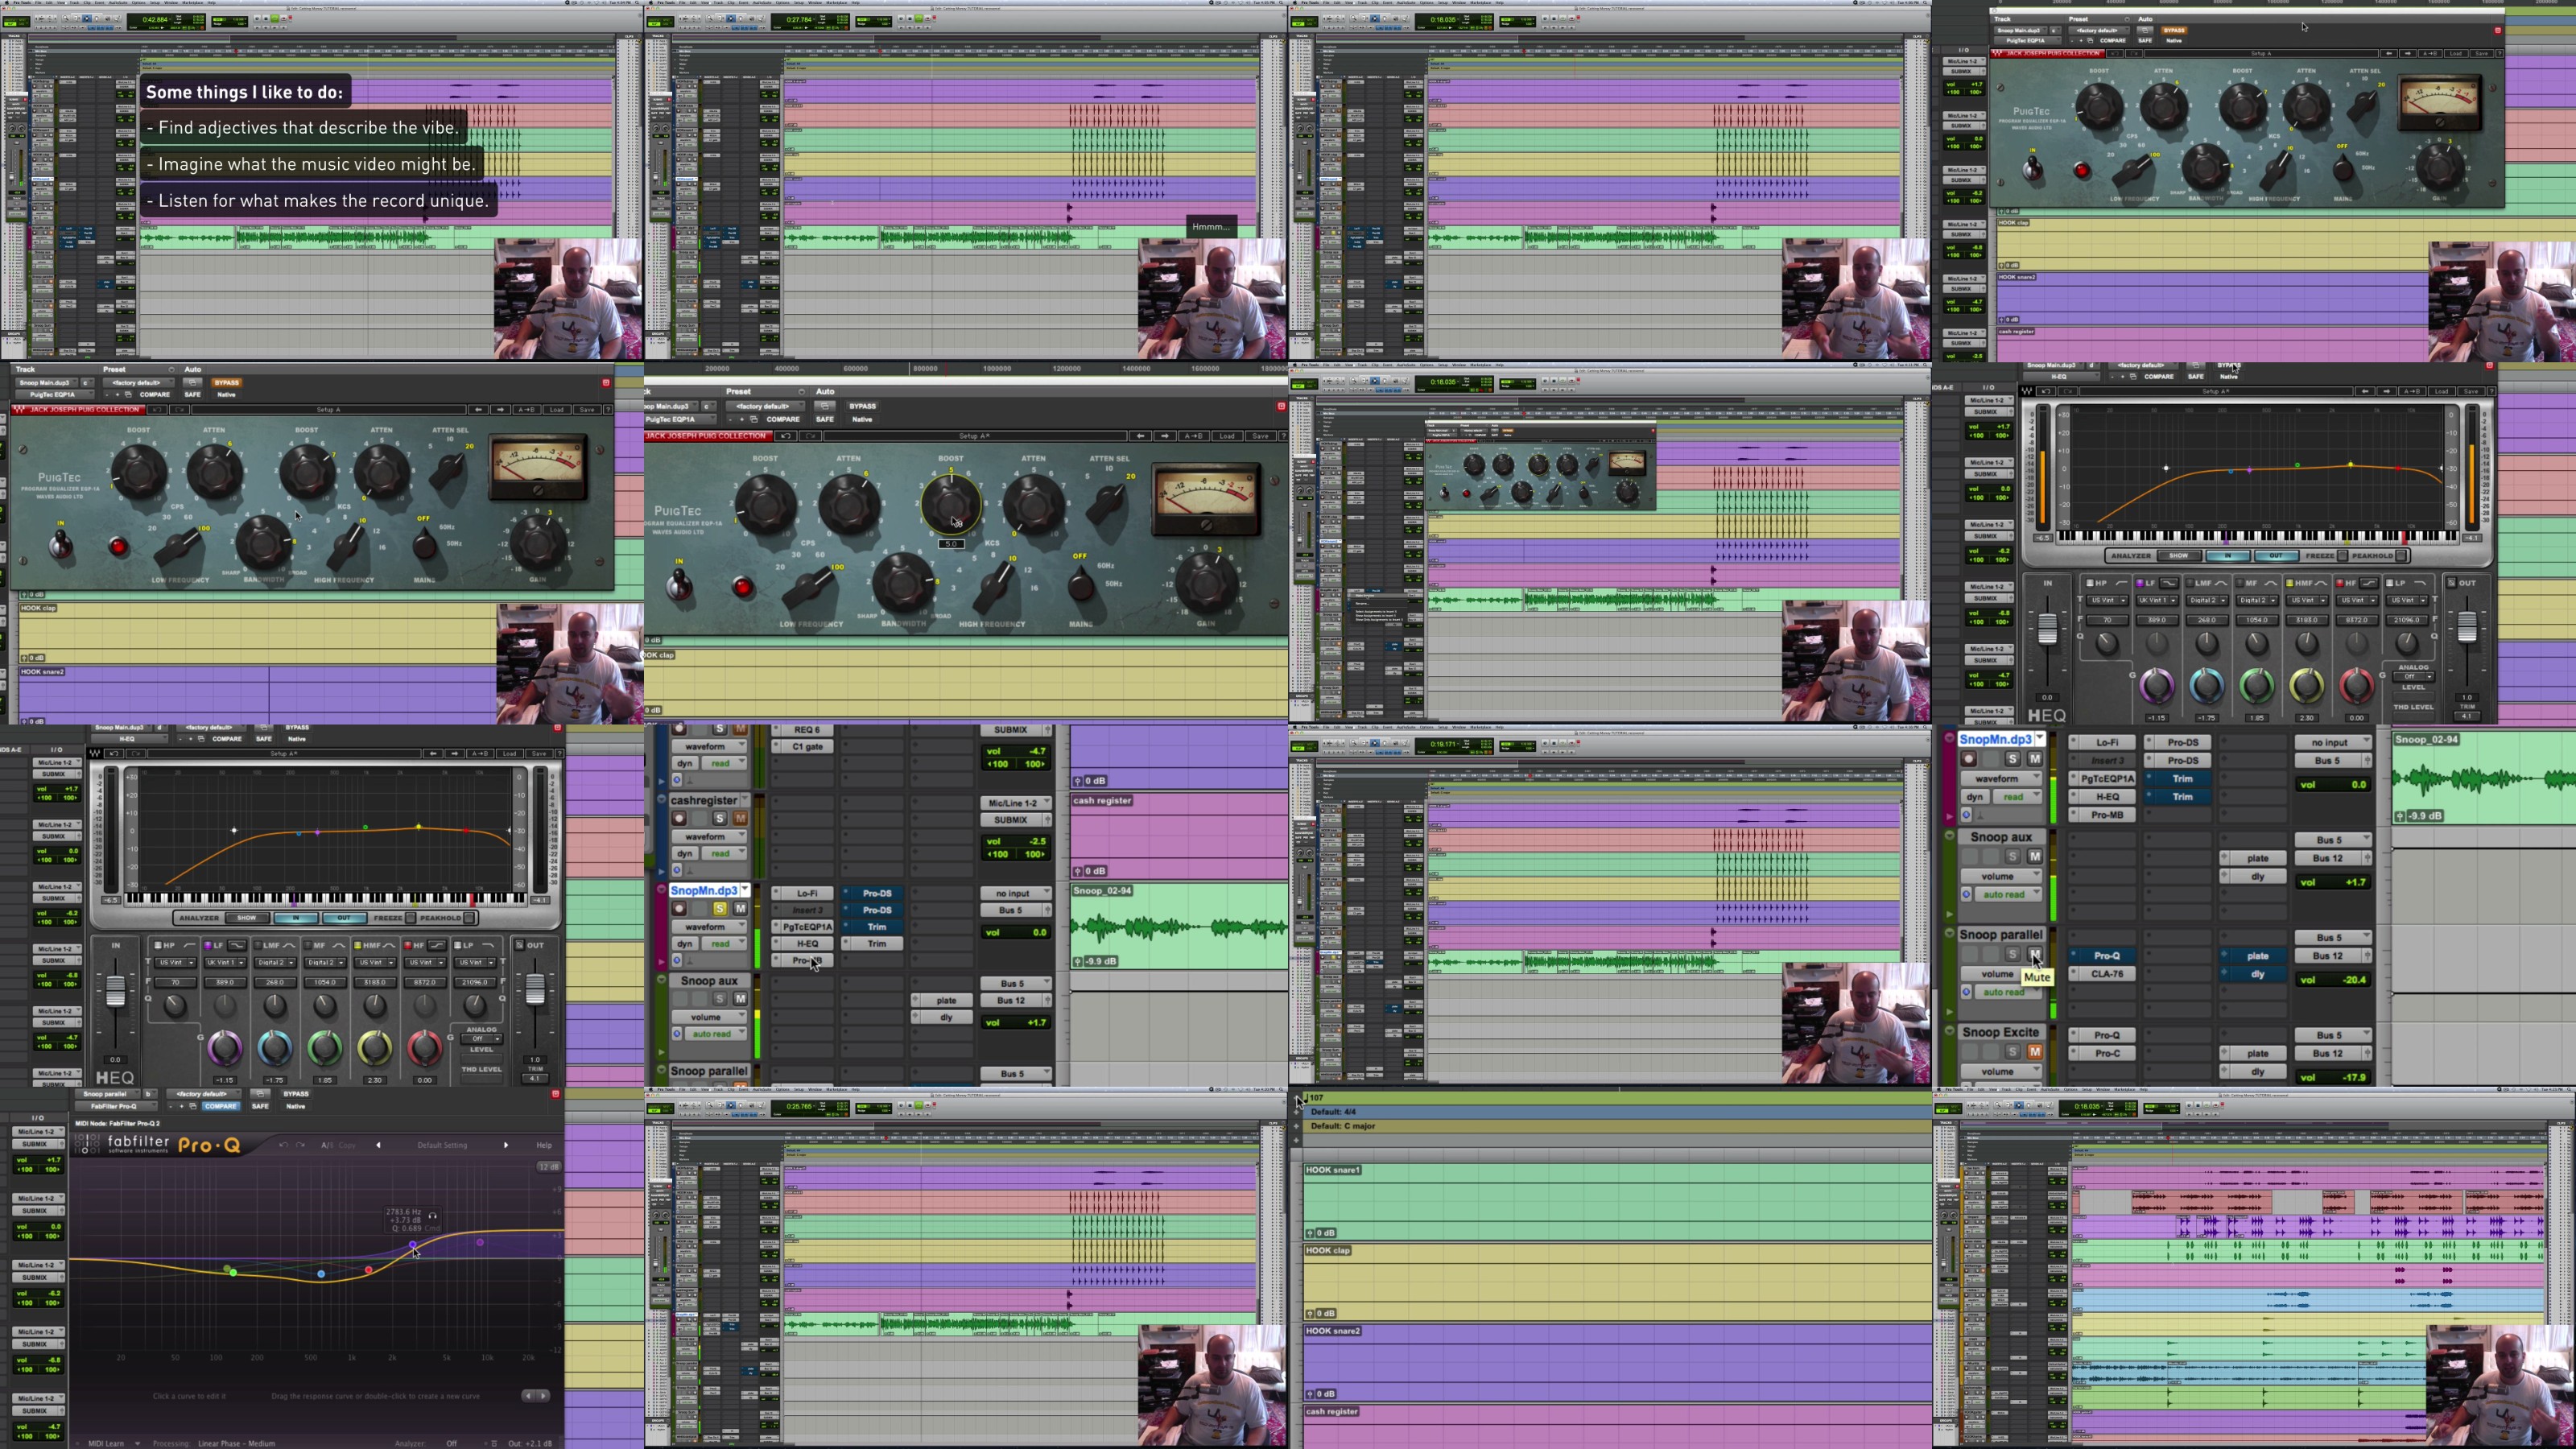Open the C1 gate insert plugin

coord(807,747)
